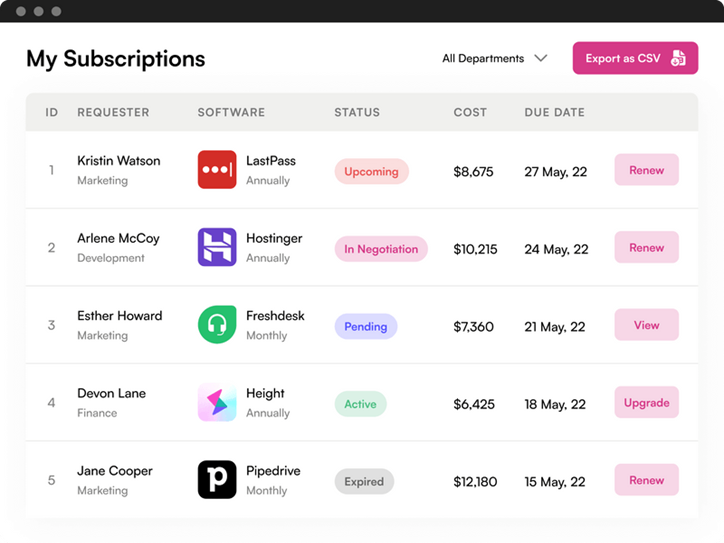724x543 pixels.
Task: Click the CSV file icon in Export button
Action: pyautogui.click(x=678, y=58)
